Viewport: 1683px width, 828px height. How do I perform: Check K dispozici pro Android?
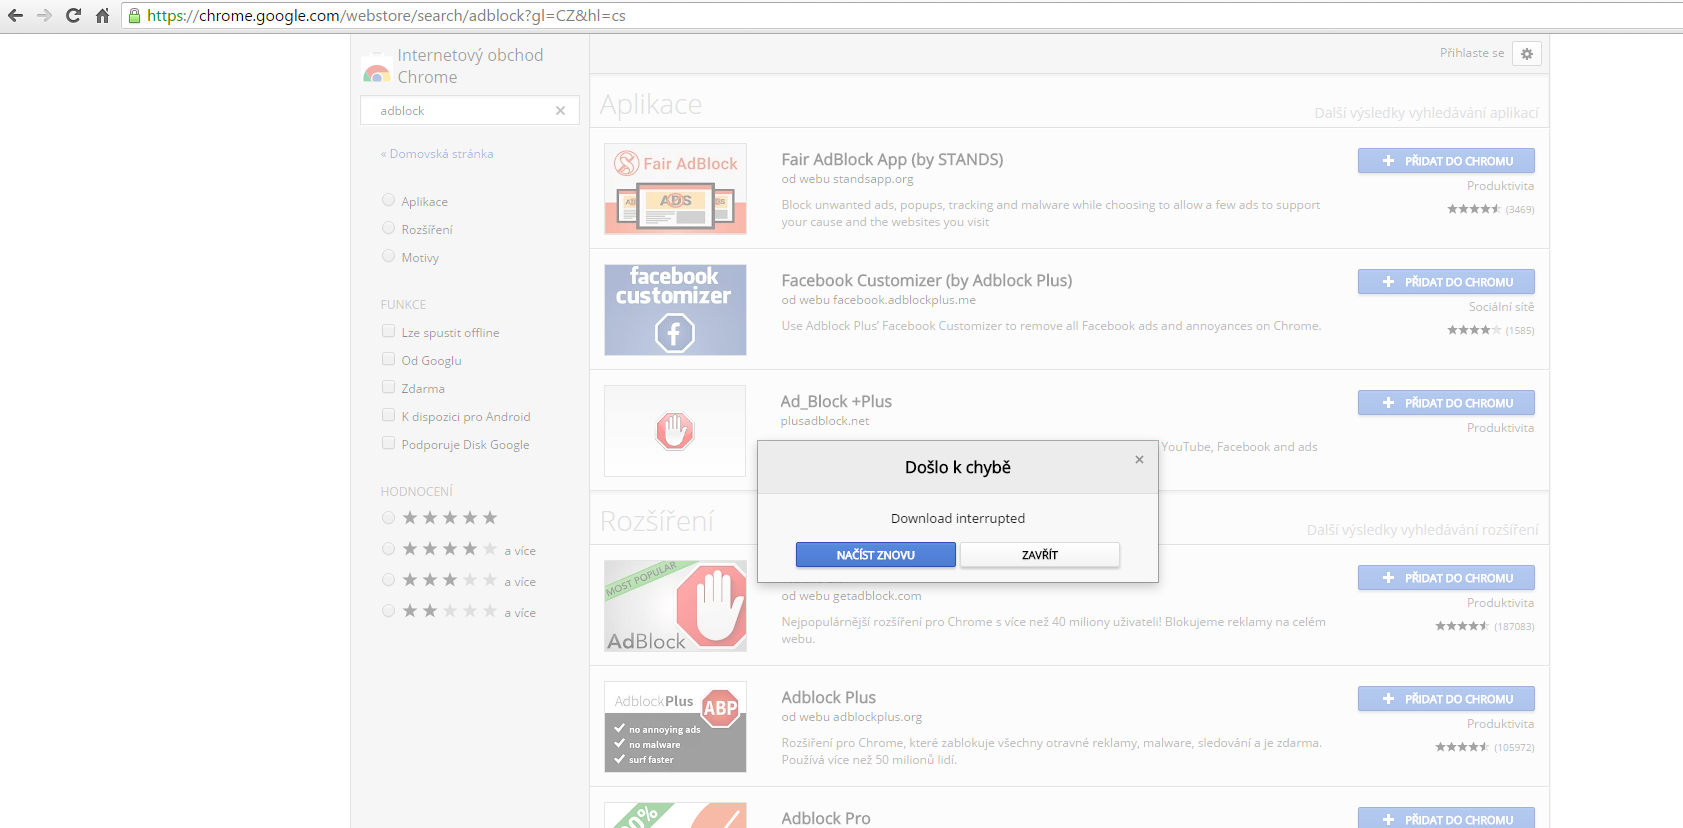coord(388,415)
